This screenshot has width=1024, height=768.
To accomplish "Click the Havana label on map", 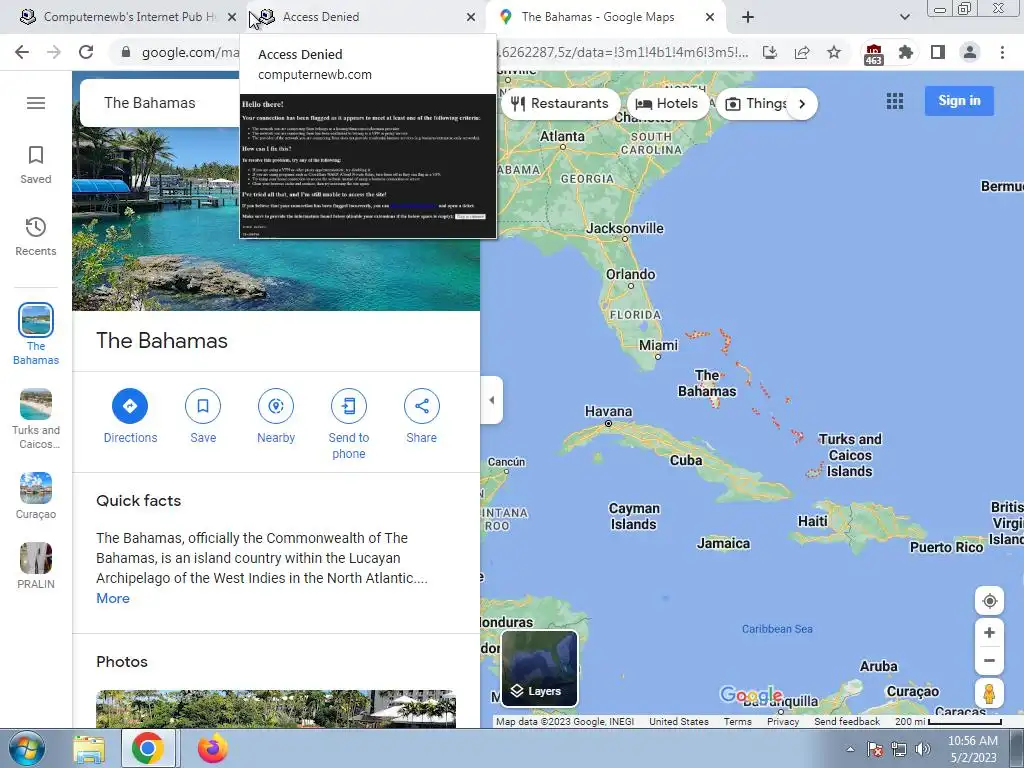I will click(x=608, y=411).
